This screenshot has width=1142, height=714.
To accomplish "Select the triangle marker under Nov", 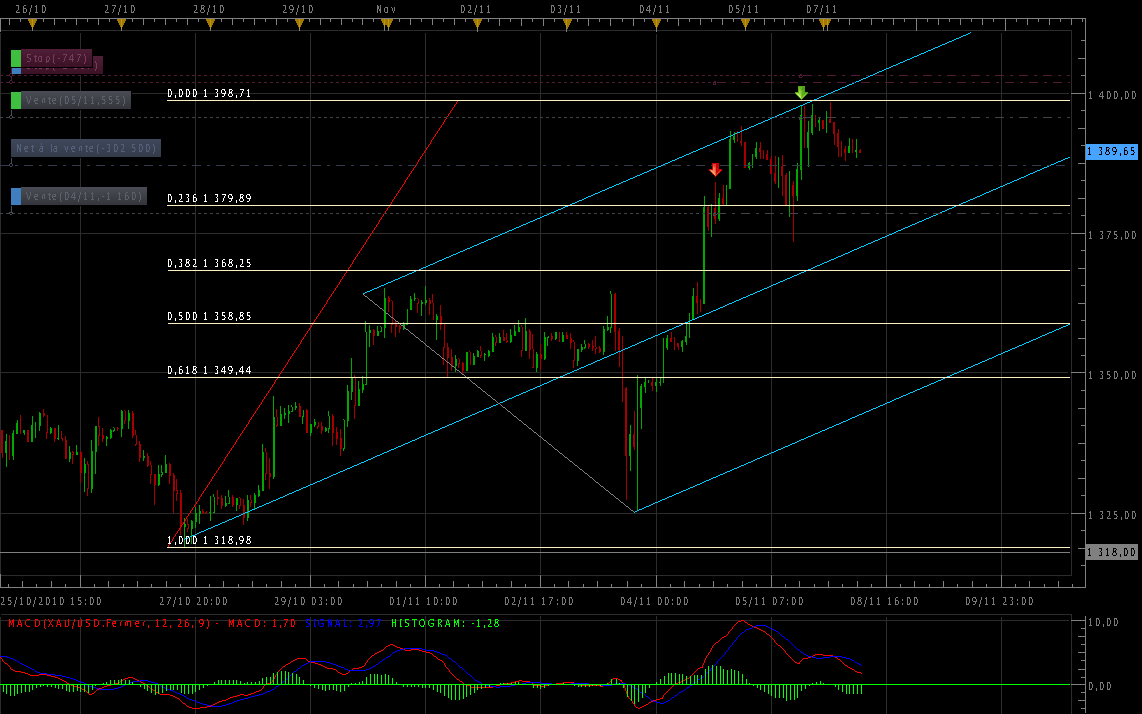I will 386,22.
